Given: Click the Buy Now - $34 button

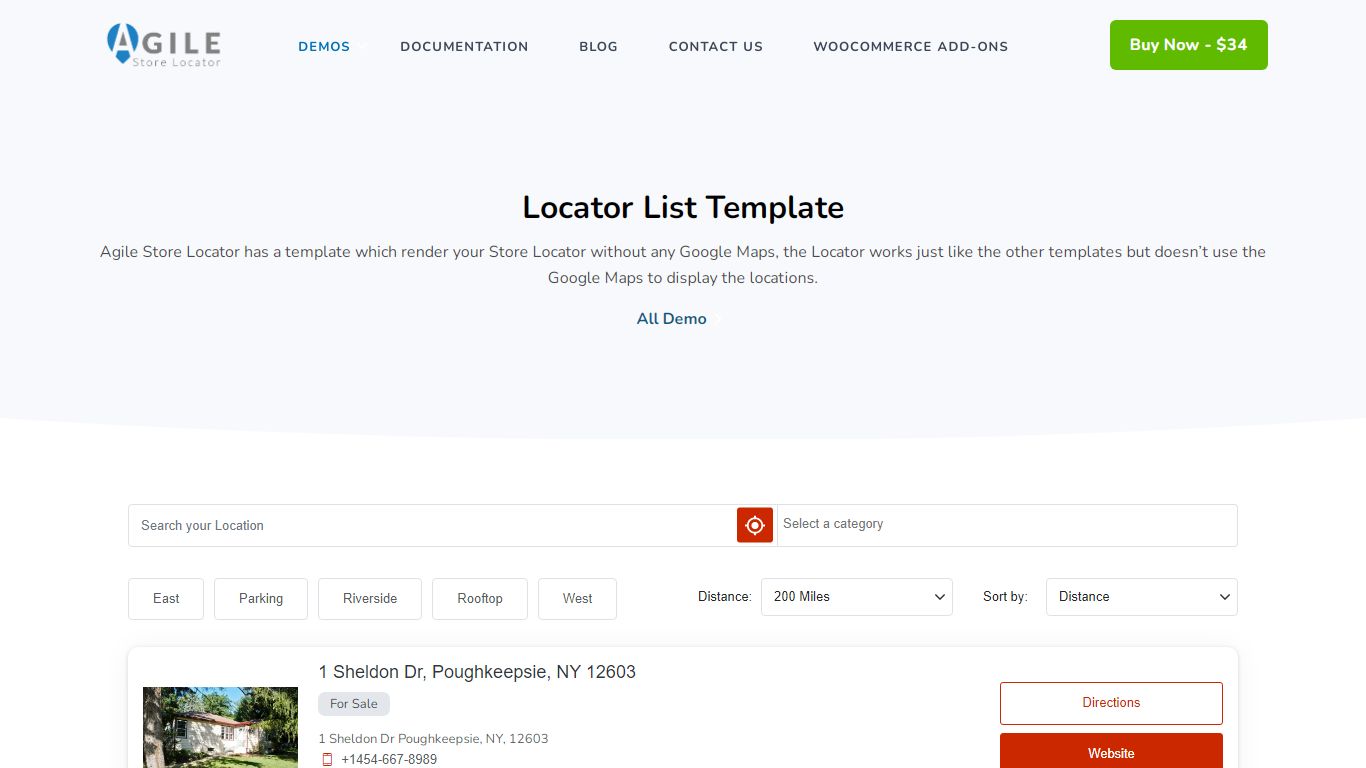Looking at the screenshot, I should coord(1188,45).
